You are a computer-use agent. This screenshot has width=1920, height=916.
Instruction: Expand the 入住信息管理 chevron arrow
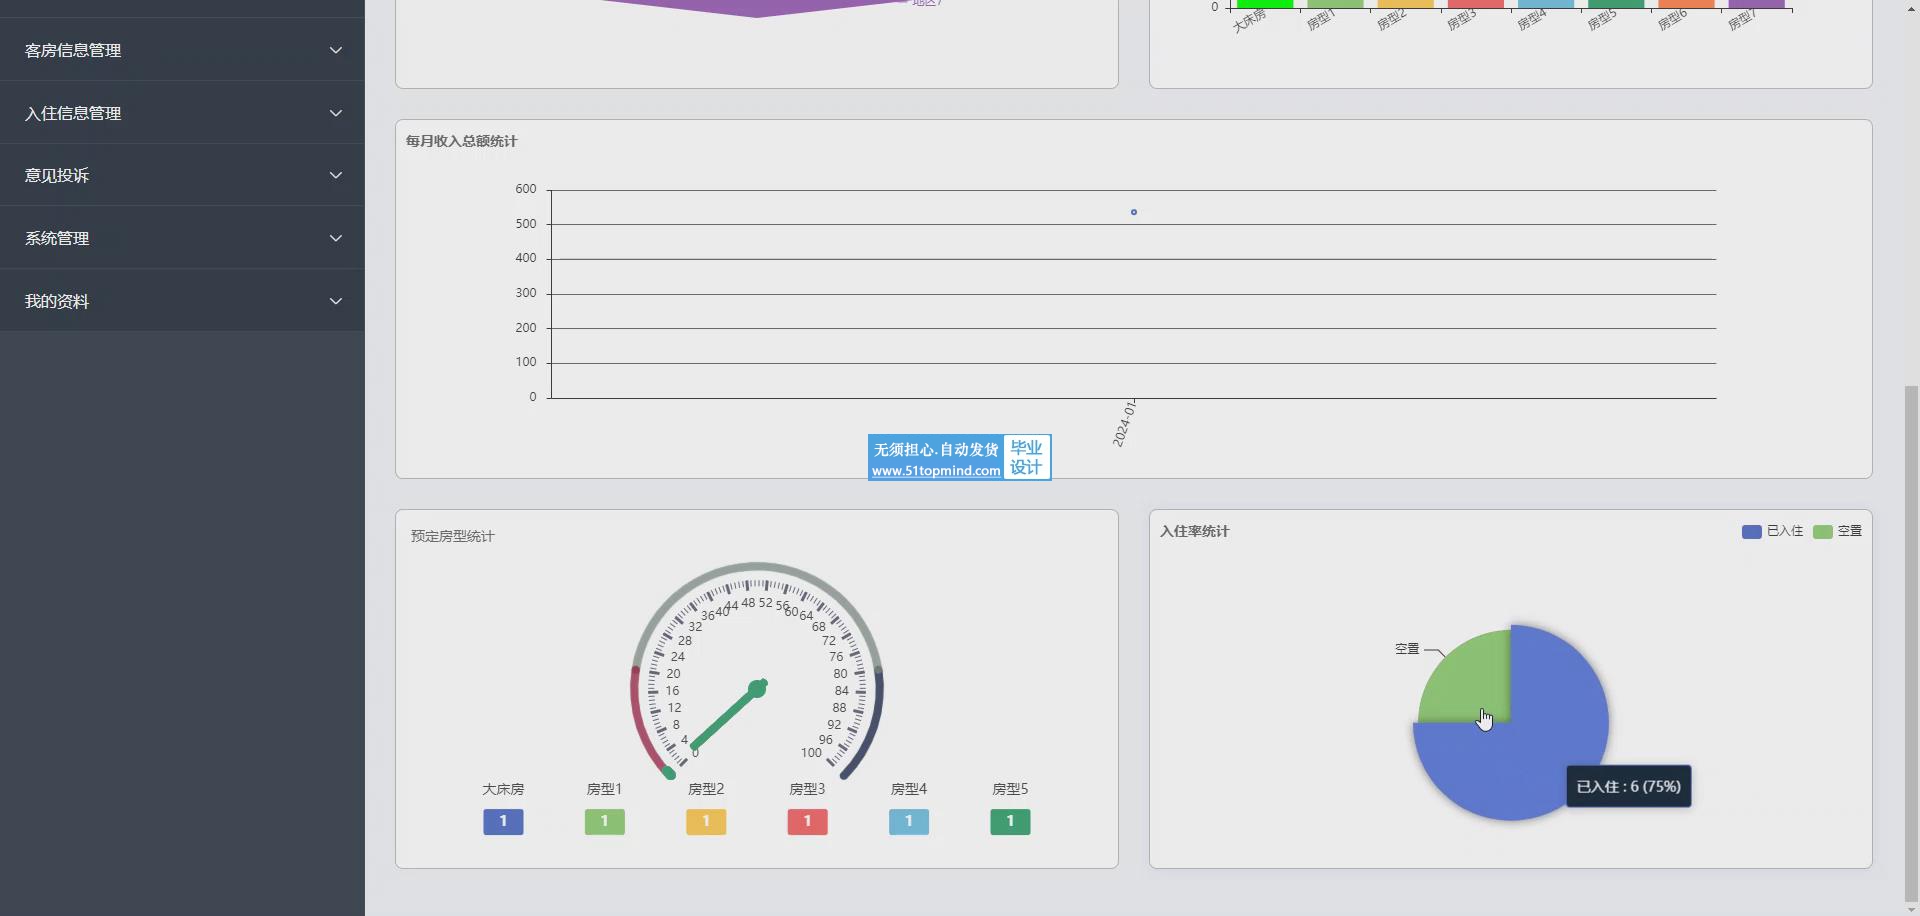pos(336,113)
